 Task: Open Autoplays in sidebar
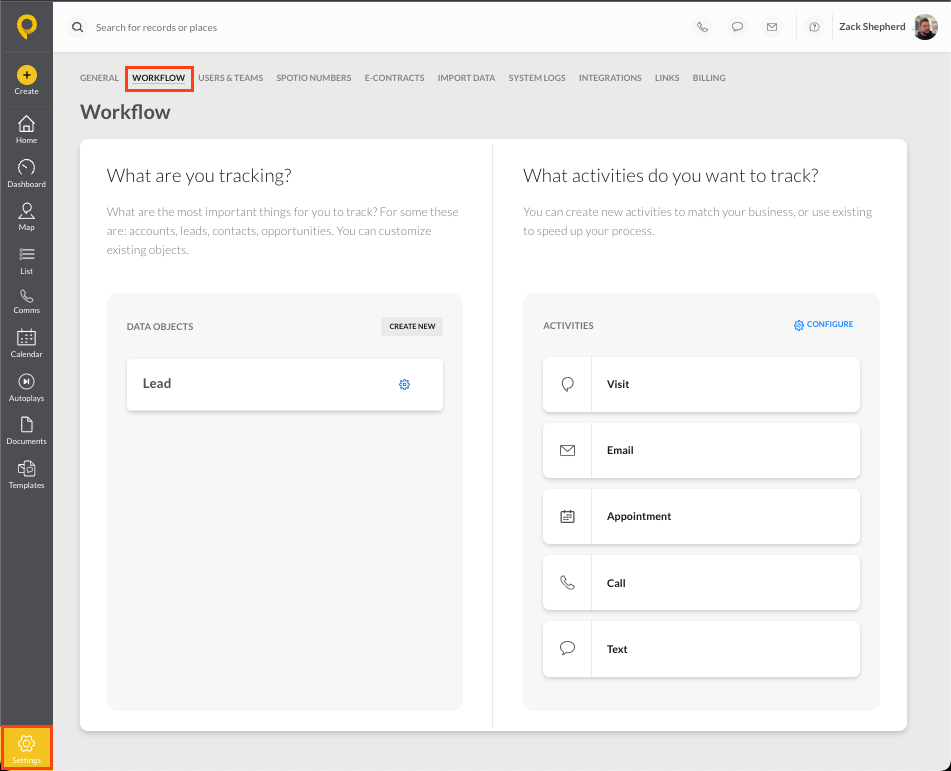click(27, 388)
